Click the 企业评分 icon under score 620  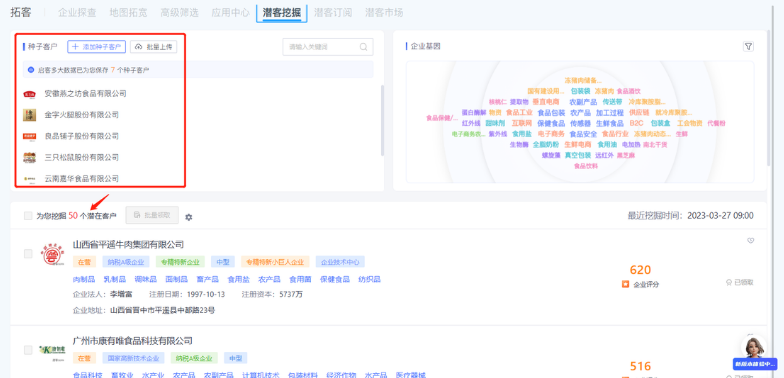[x=625, y=284]
